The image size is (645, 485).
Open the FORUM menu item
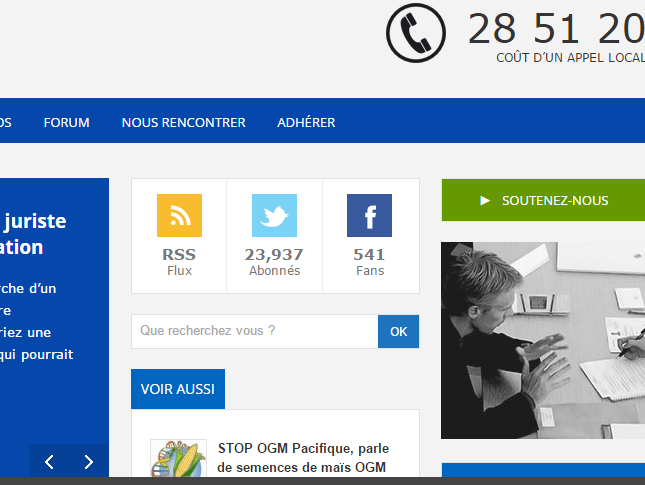(x=67, y=123)
